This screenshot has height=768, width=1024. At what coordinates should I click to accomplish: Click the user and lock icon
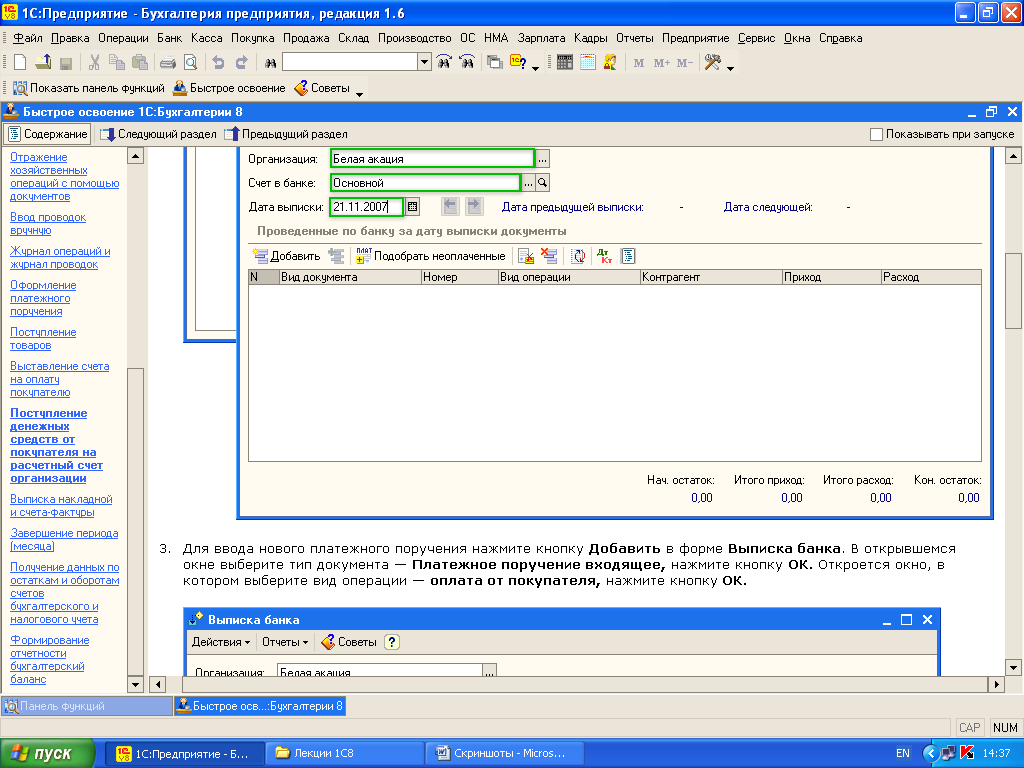pyautogui.click(x=610, y=63)
